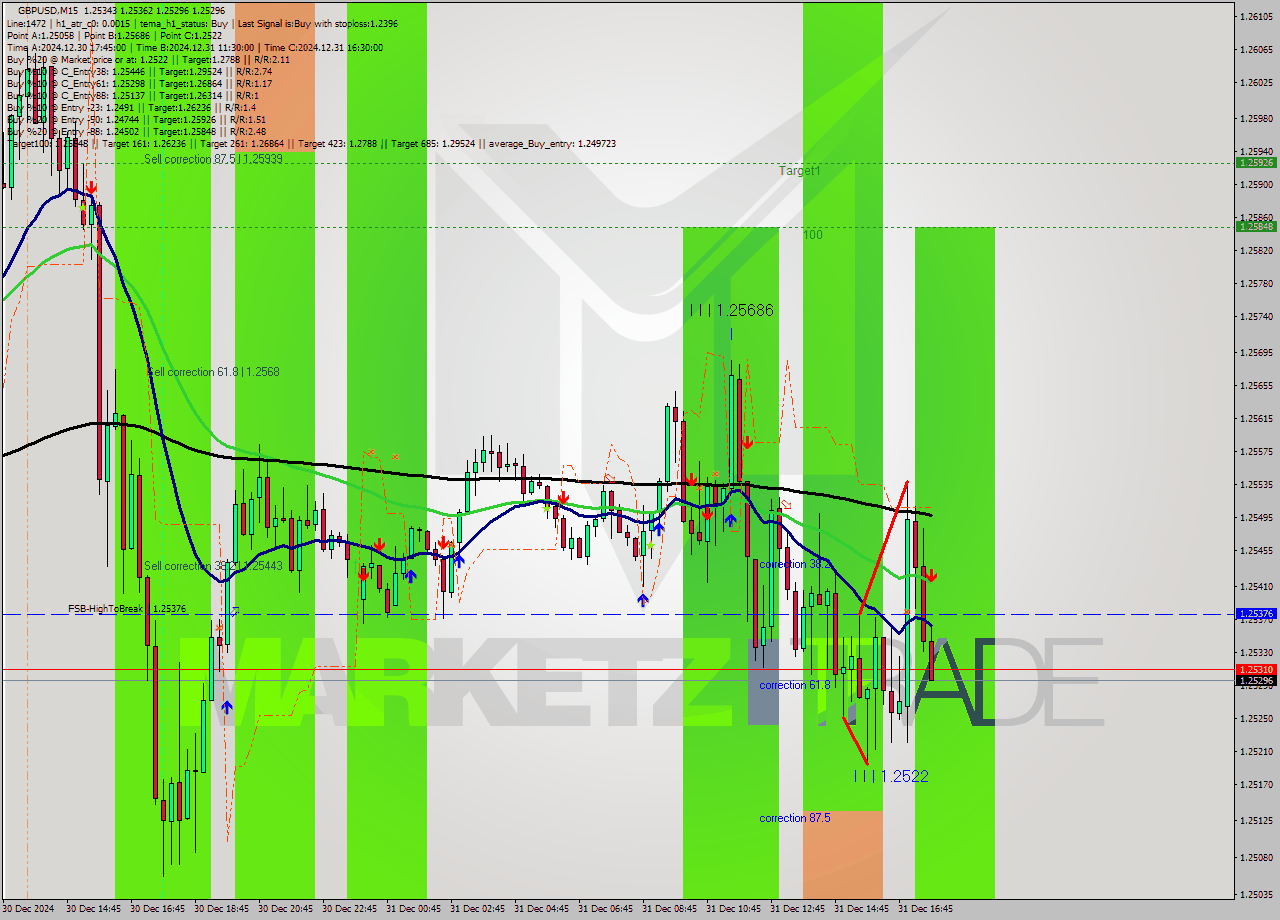The width and height of the screenshot is (1280, 920).
Task: Click the blue buy arrow below the 30 Dec 18:45 candle
Action: click(x=227, y=707)
